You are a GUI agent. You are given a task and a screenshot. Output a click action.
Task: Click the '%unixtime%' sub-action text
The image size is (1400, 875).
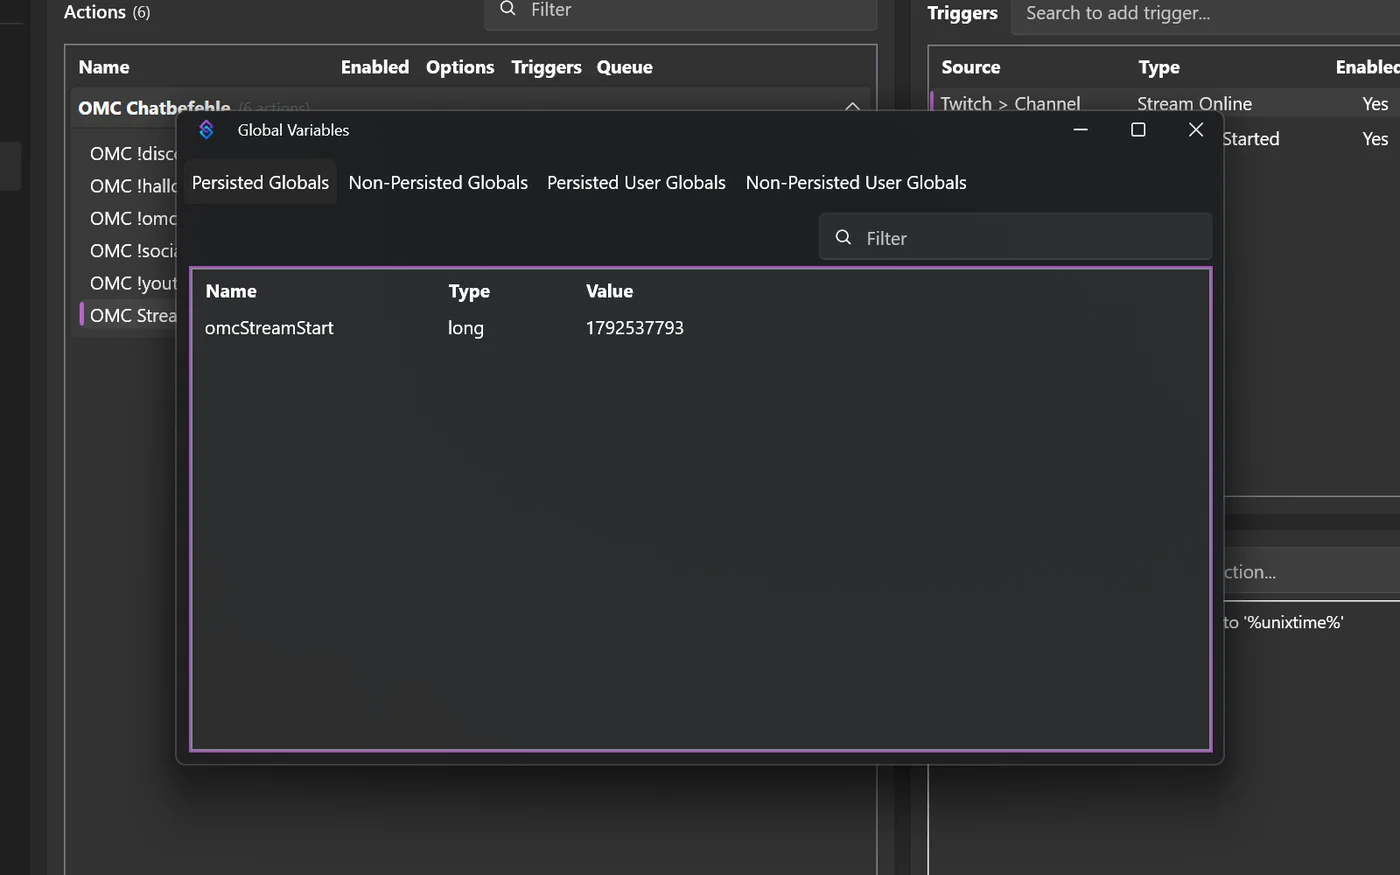tap(1293, 622)
